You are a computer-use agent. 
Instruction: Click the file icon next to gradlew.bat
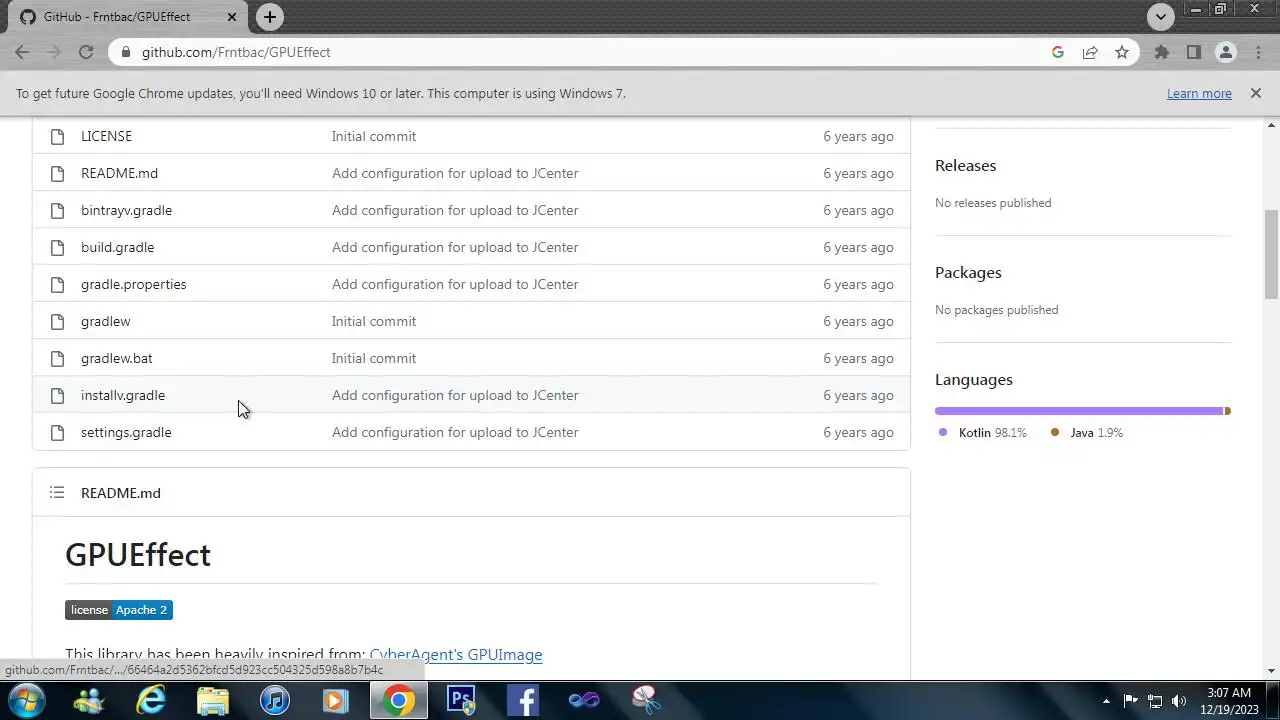click(x=57, y=358)
